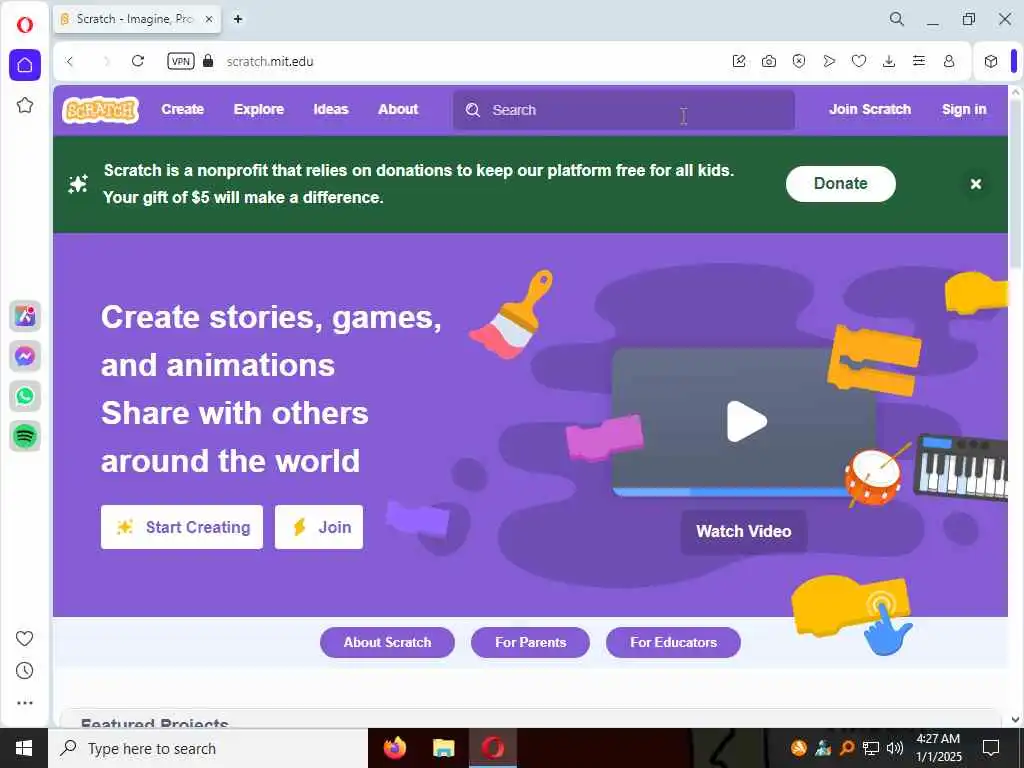Open the Easy Setup sliders icon
This screenshot has width=1024, height=768.
919,61
